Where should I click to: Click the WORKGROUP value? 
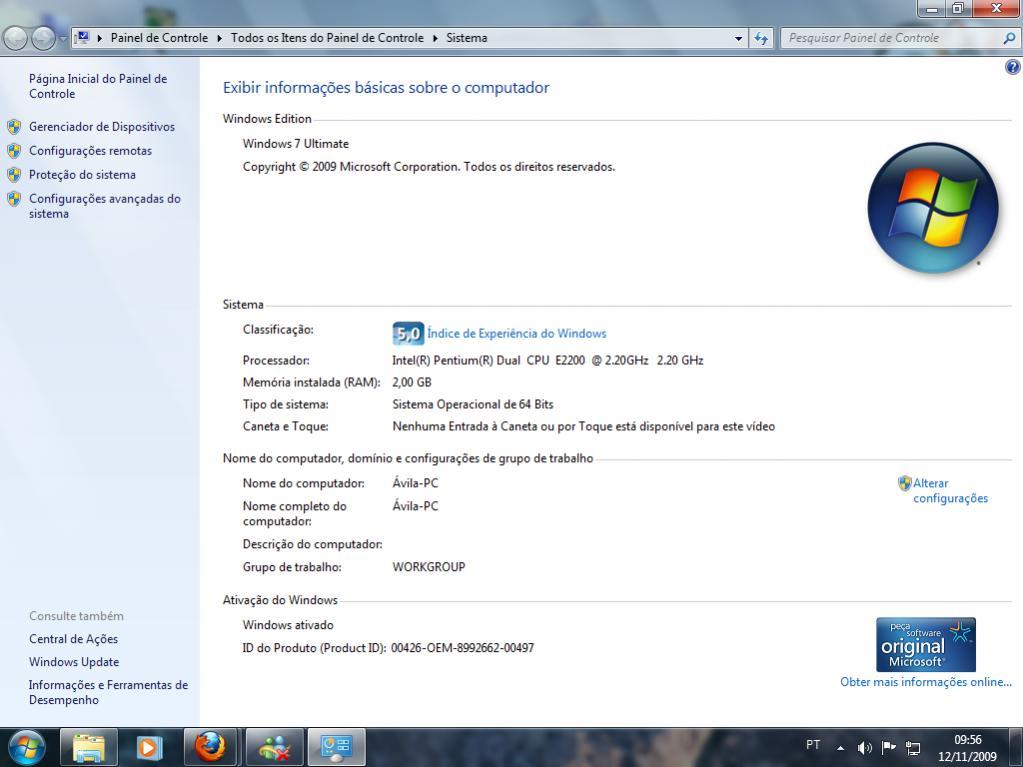pos(429,567)
